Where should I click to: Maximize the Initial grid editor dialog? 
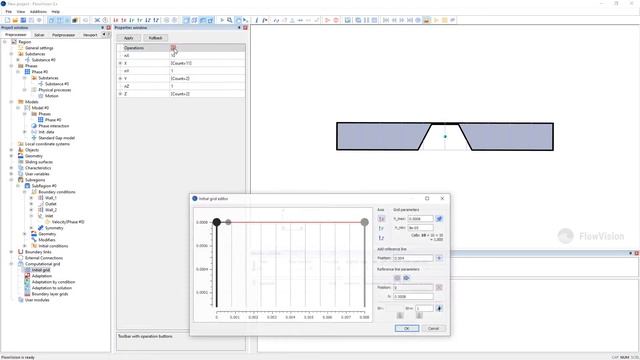tap(427, 198)
